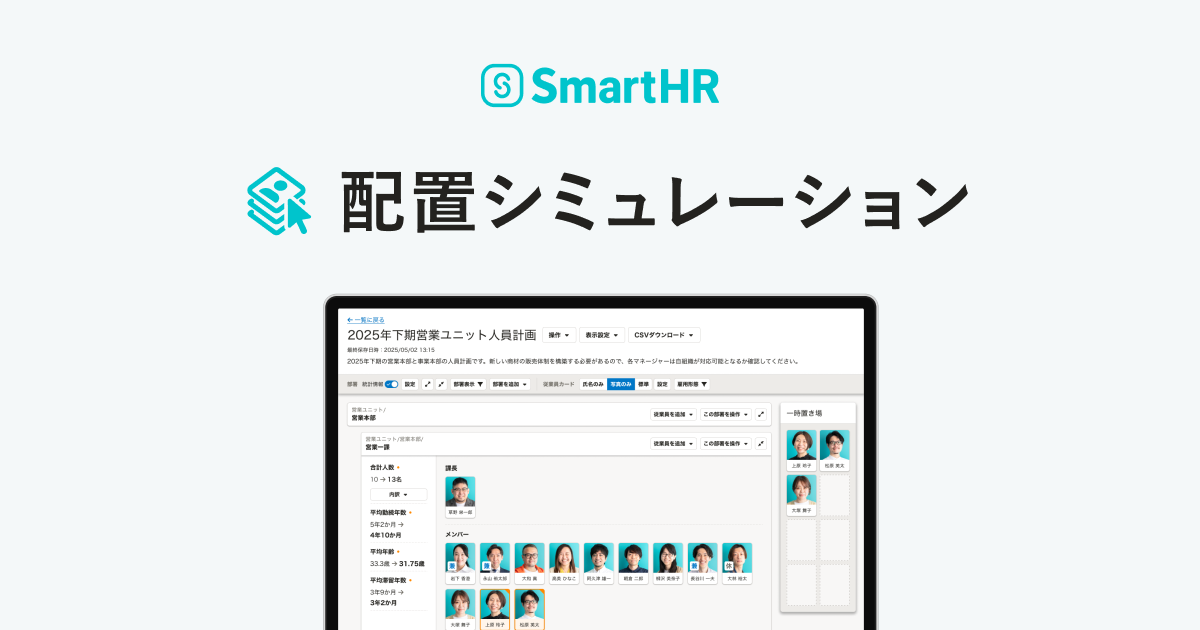Open 従業員を追加 in the 営業一課 row
The width and height of the screenshot is (1200, 630).
(673, 443)
